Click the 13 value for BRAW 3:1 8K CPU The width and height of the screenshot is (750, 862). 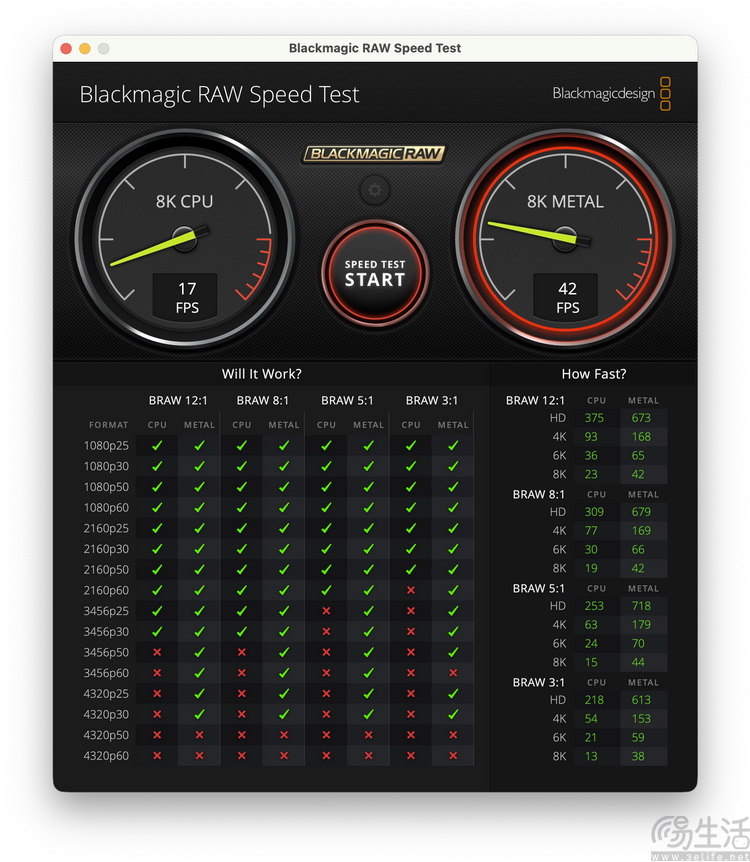click(x=591, y=756)
